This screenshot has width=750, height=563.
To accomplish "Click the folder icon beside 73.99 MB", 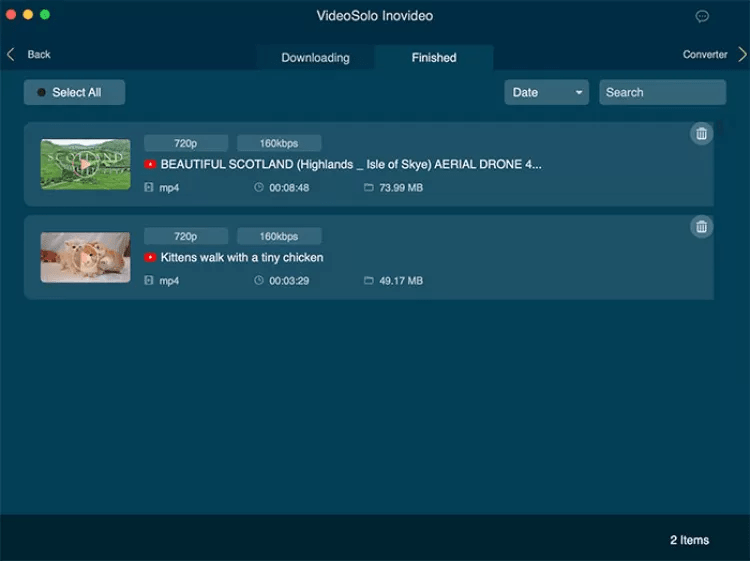I will pyautogui.click(x=368, y=188).
